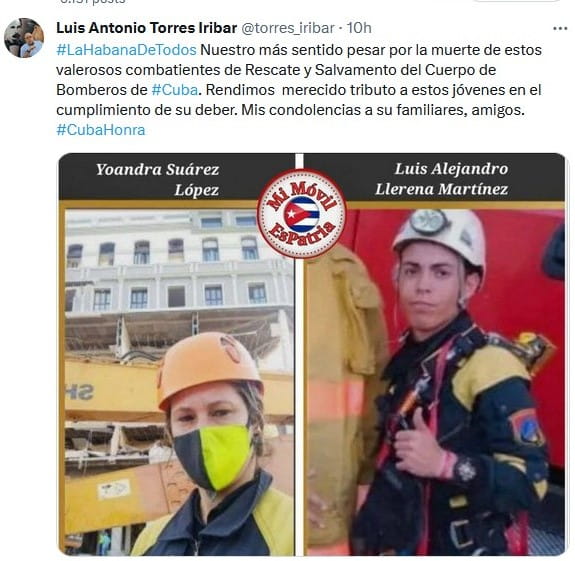Open the @torres_iribar handle profile
Image resolution: width=575 pixels, height=561 pixels.
click(x=288, y=28)
